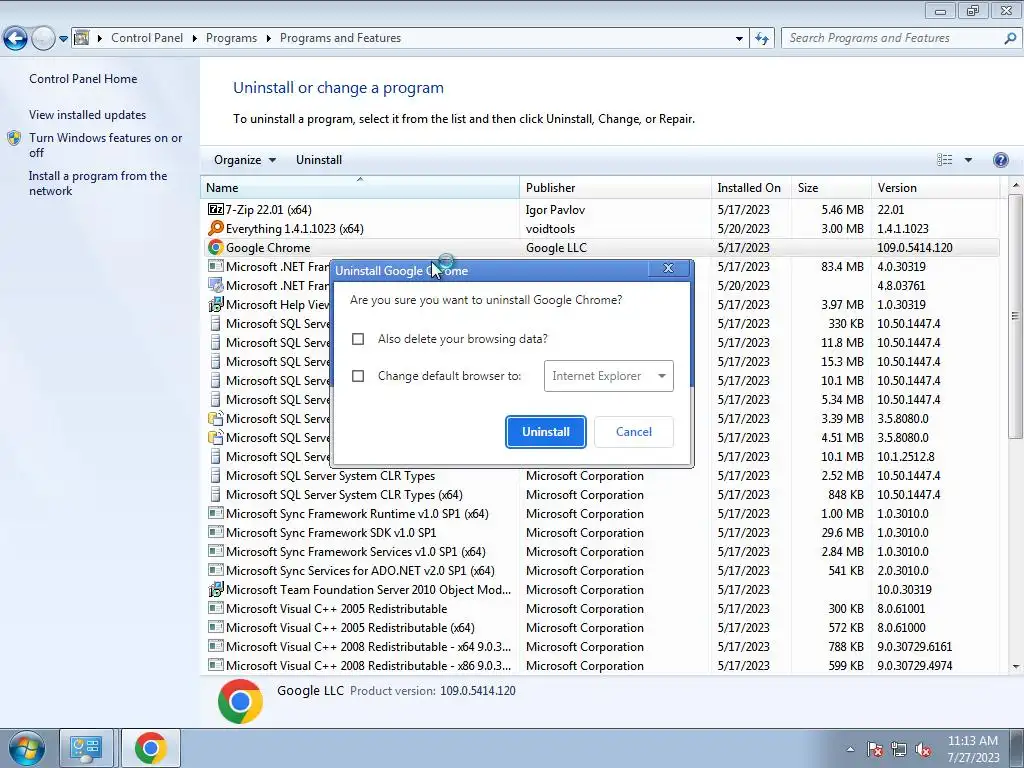Open the Windows Start button
Screen dimensions: 1024x768
pyautogui.click(x=26, y=748)
